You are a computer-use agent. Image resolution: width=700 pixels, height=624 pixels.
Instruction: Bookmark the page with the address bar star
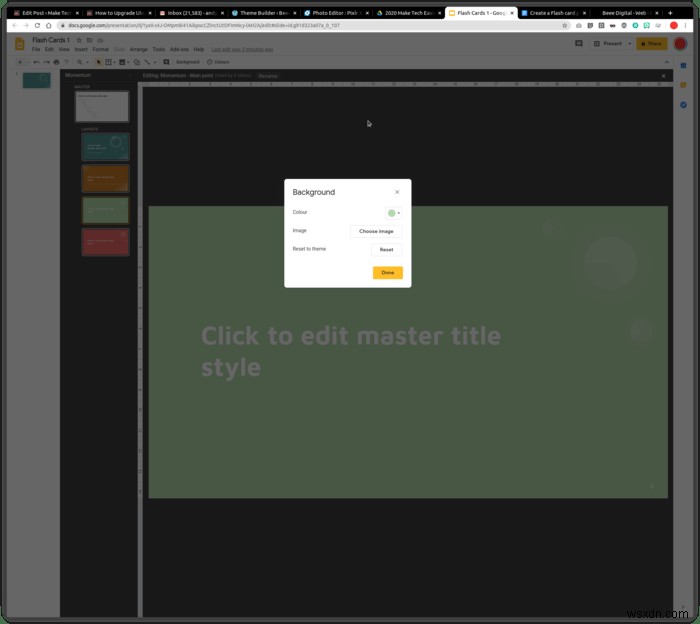pyautogui.click(x=564, y=25)
